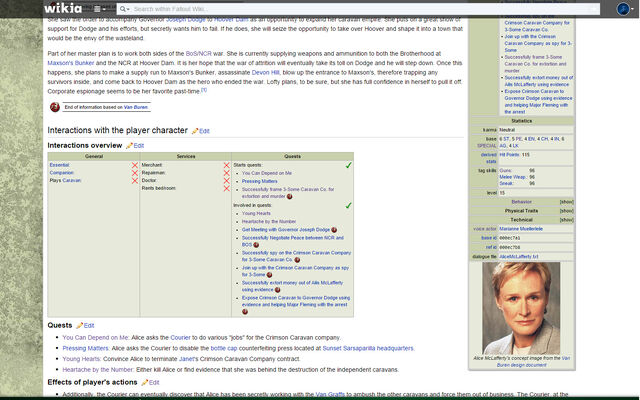Expand the Behavior section with show
640x400 pixels.
(566, 202)
